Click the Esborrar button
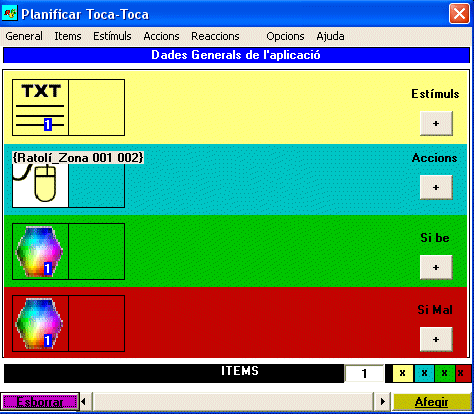474x414 pixels. [40, 402]
